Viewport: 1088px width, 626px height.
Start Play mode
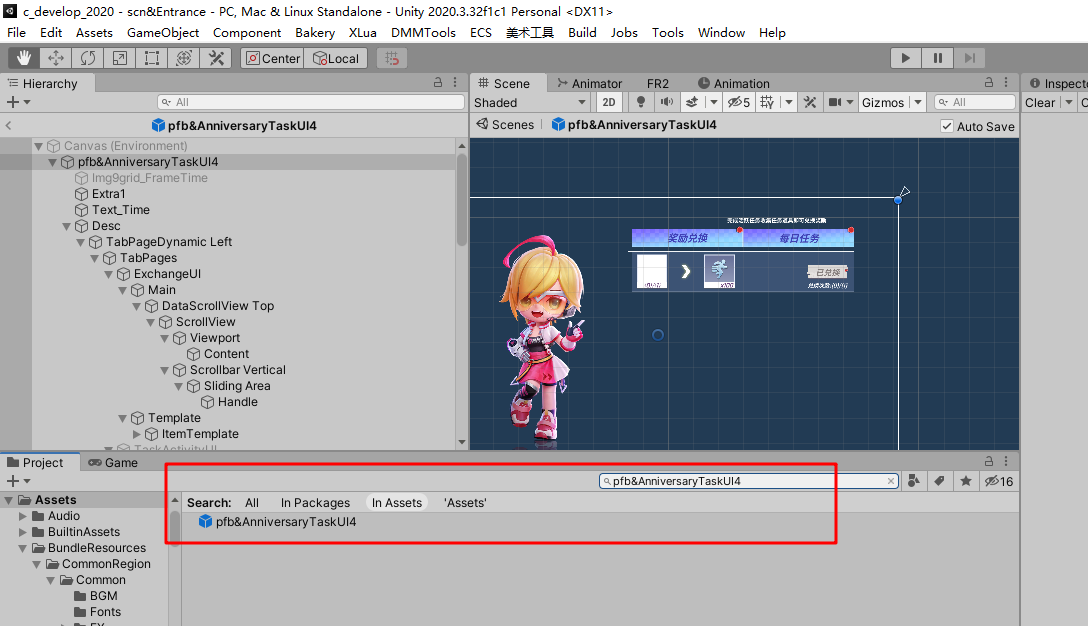point(906,58)
